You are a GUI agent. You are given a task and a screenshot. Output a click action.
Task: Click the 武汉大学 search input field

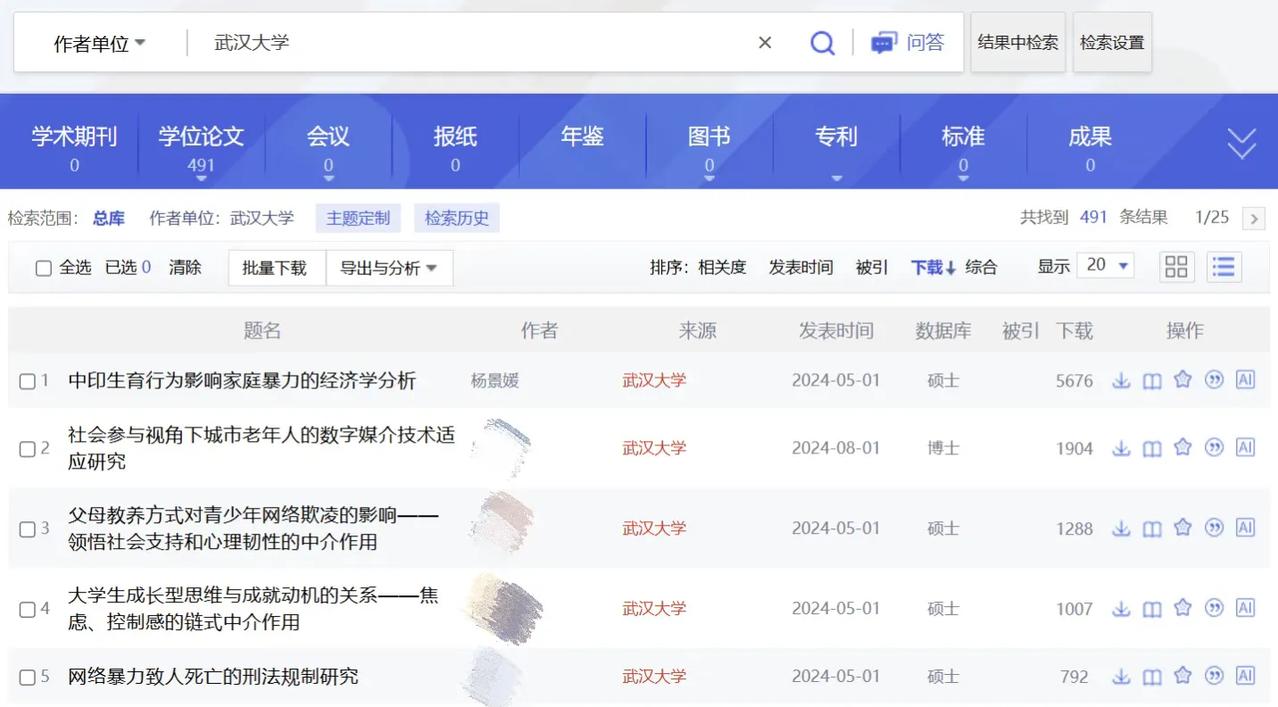(470, 43)
